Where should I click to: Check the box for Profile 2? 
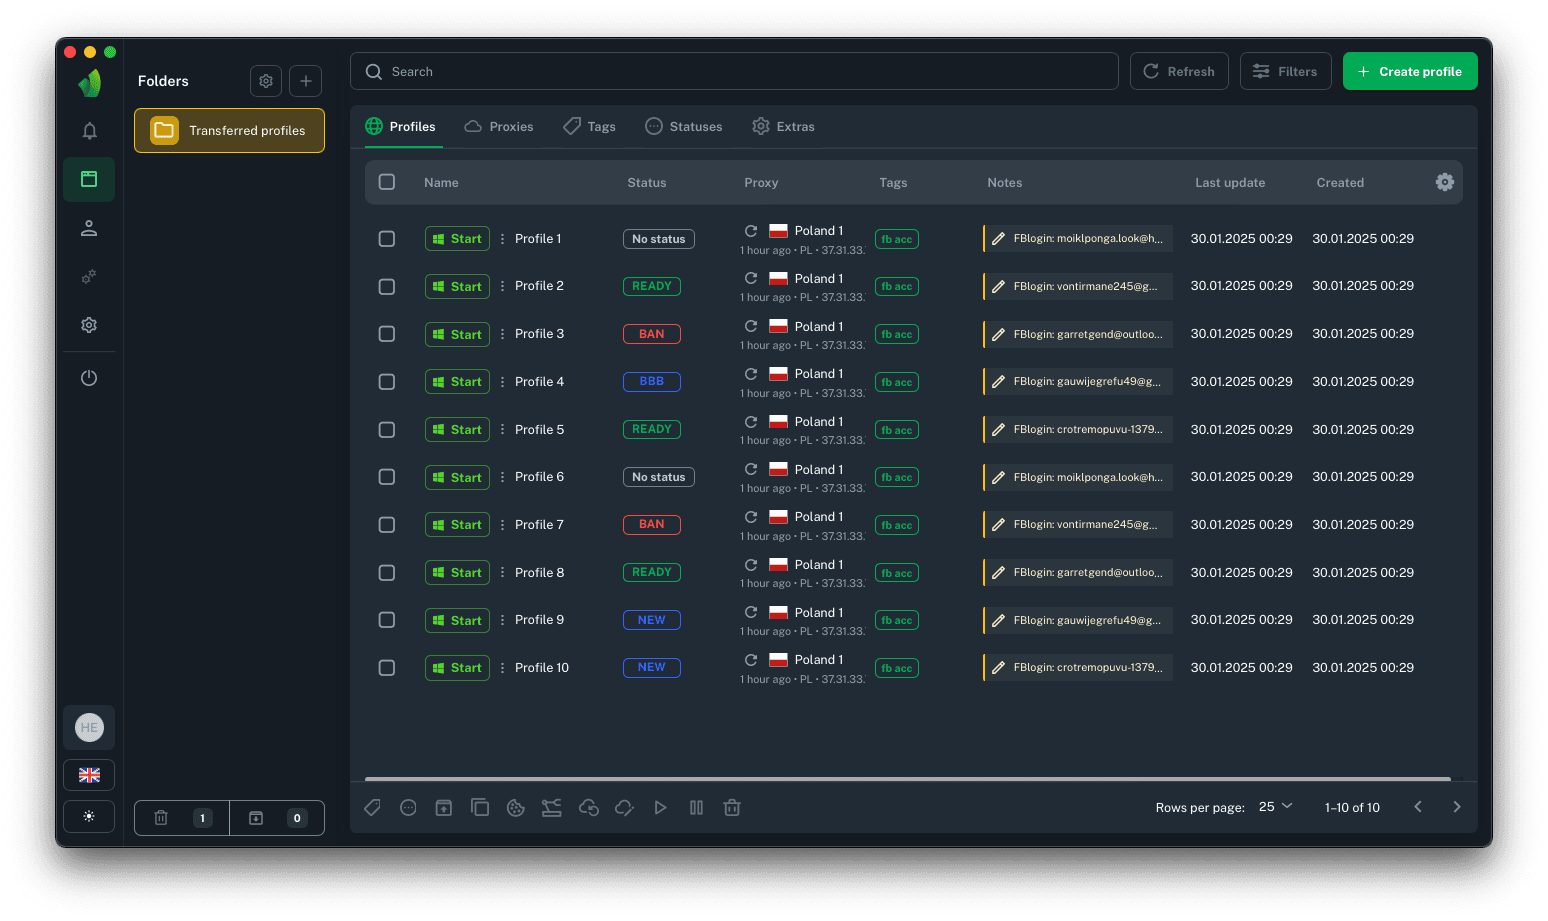[x=387, y=287]
